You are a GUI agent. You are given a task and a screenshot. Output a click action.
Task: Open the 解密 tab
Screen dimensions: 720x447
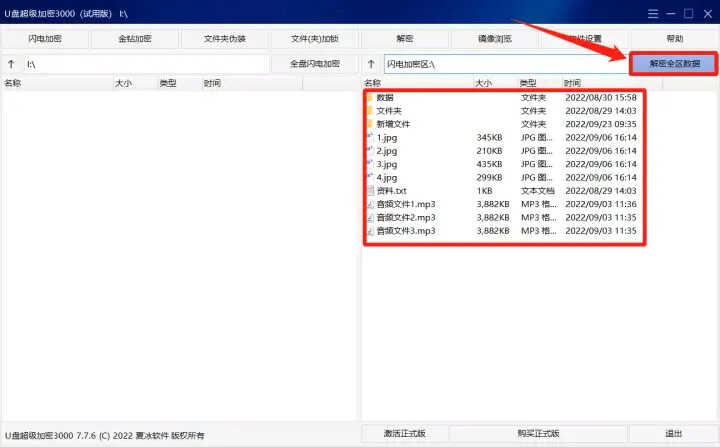click(405, 39)
